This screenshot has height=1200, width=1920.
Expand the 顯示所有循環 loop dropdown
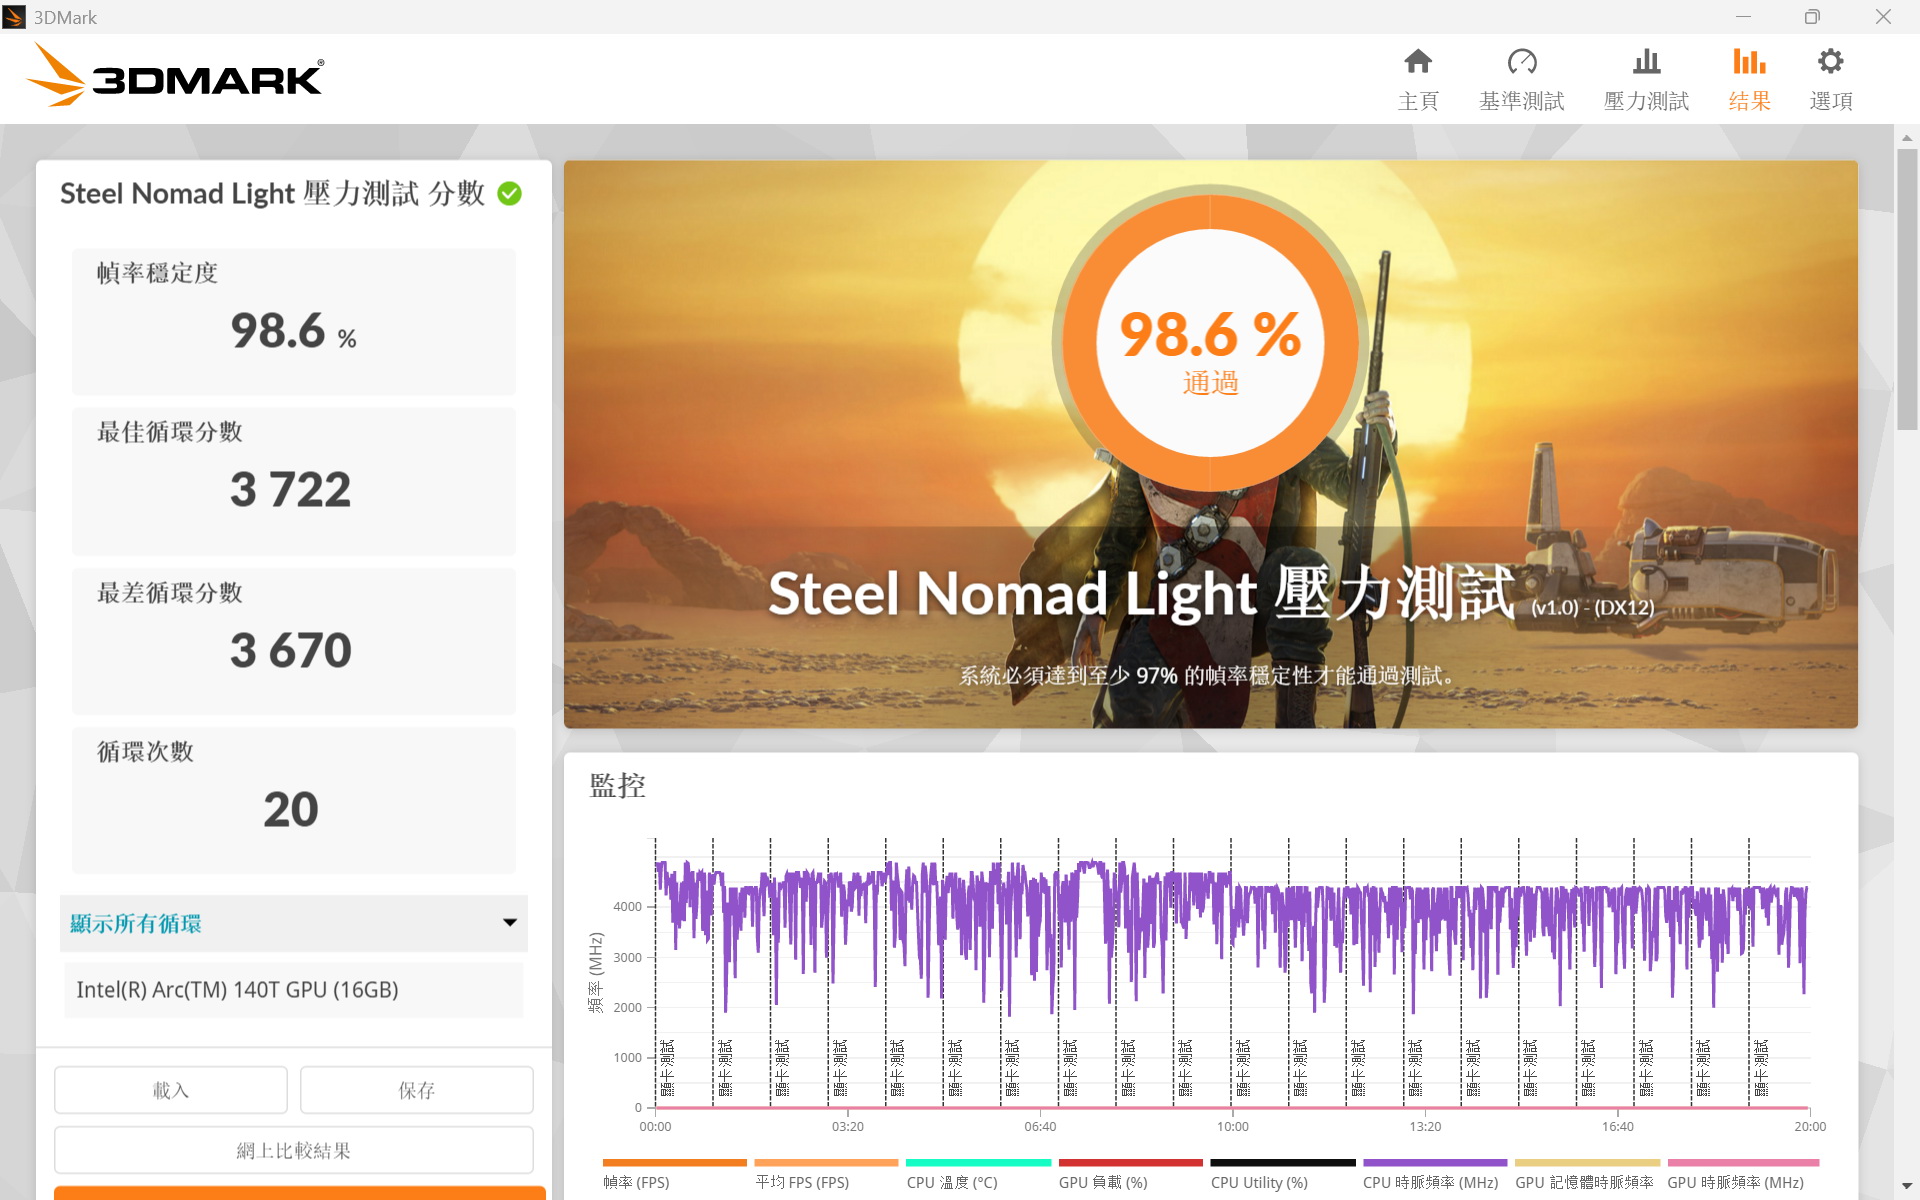[294, 923]
